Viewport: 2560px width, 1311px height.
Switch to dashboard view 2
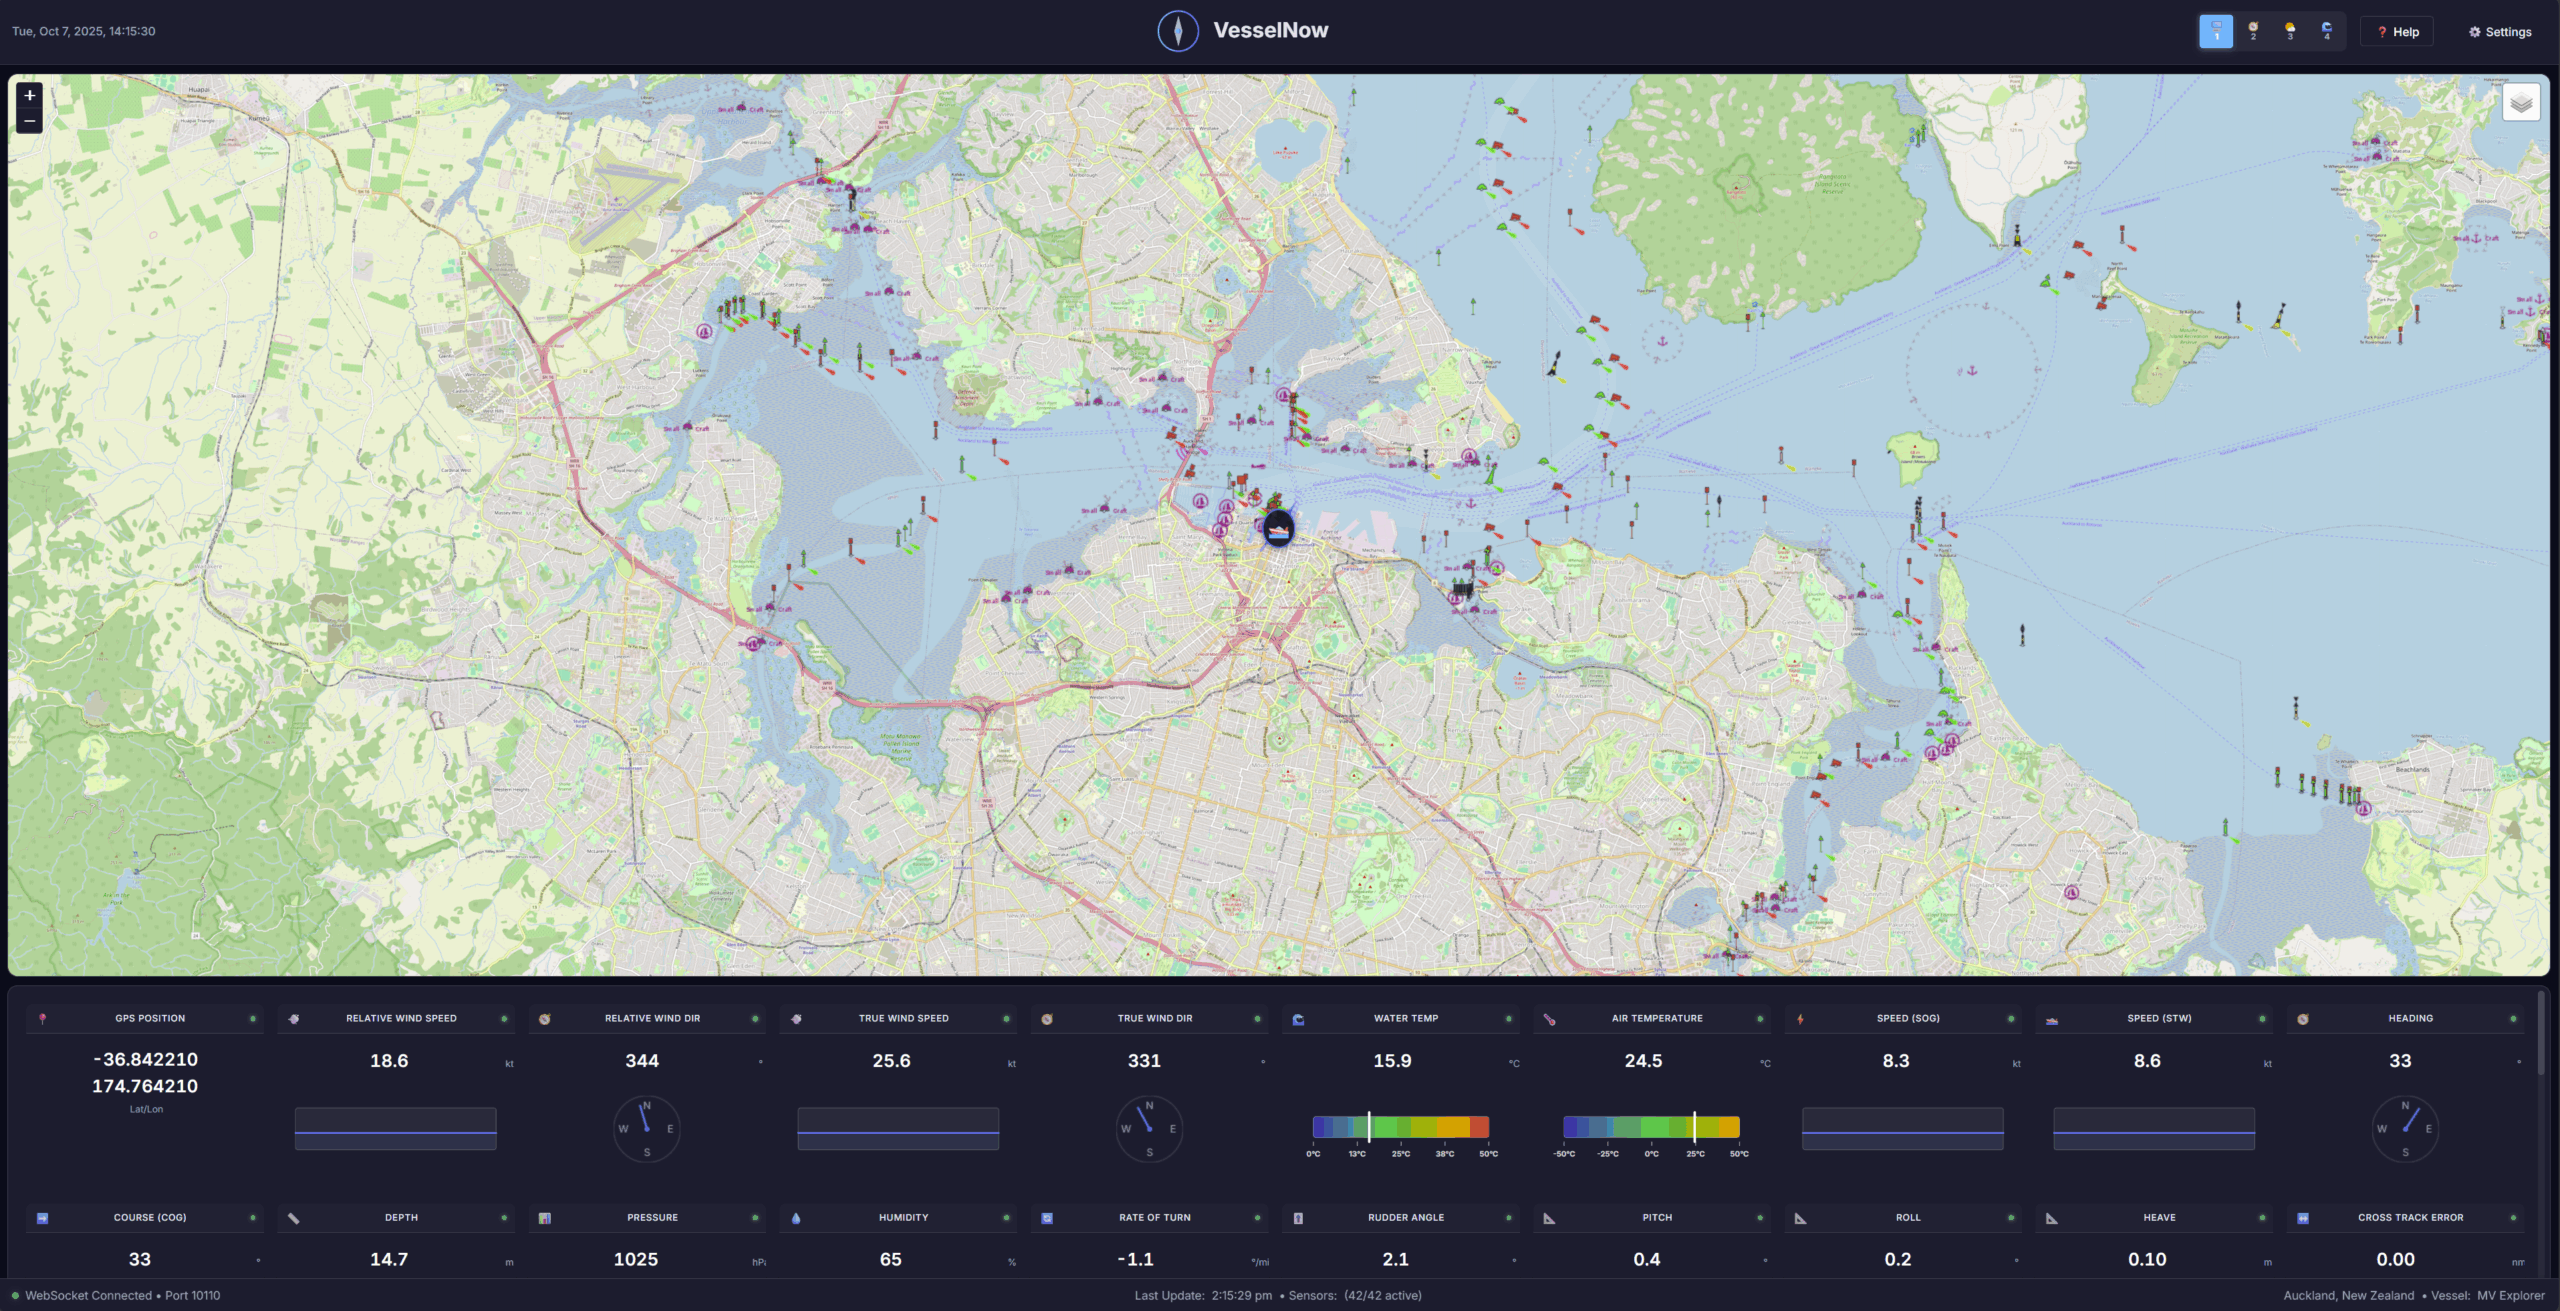click(2253, 31)
